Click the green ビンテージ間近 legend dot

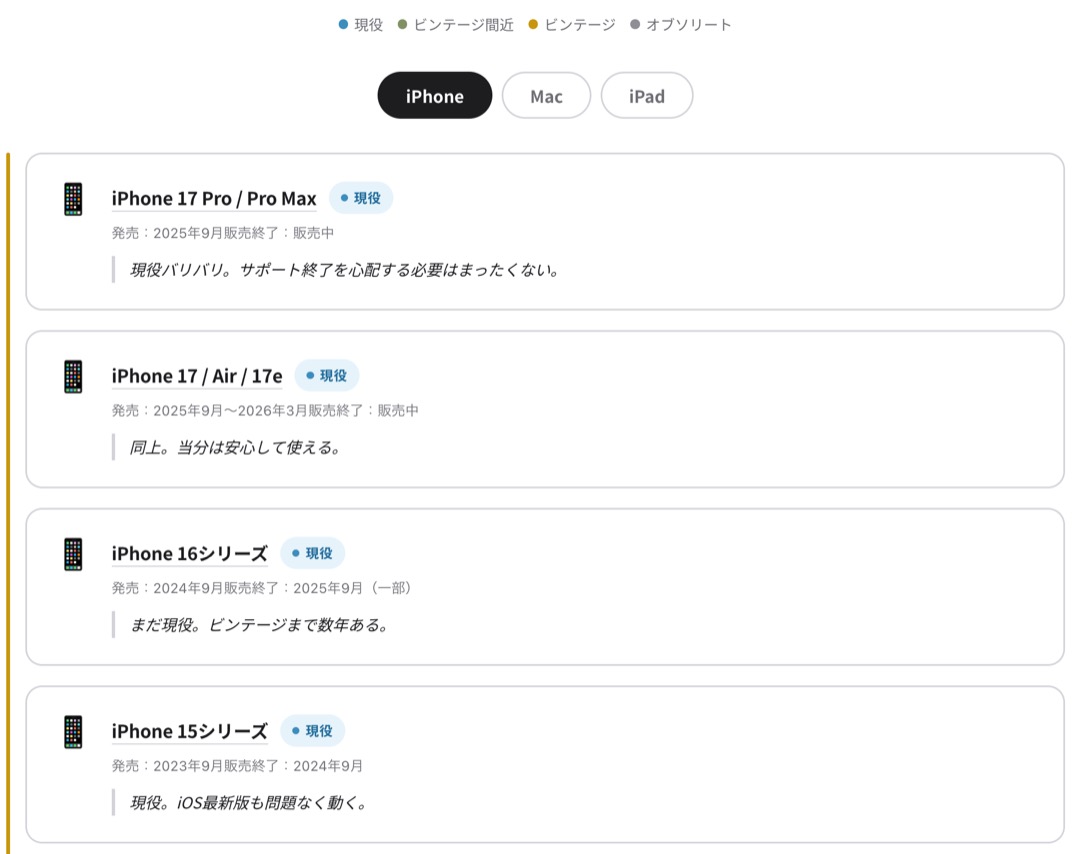pos(403,25)
